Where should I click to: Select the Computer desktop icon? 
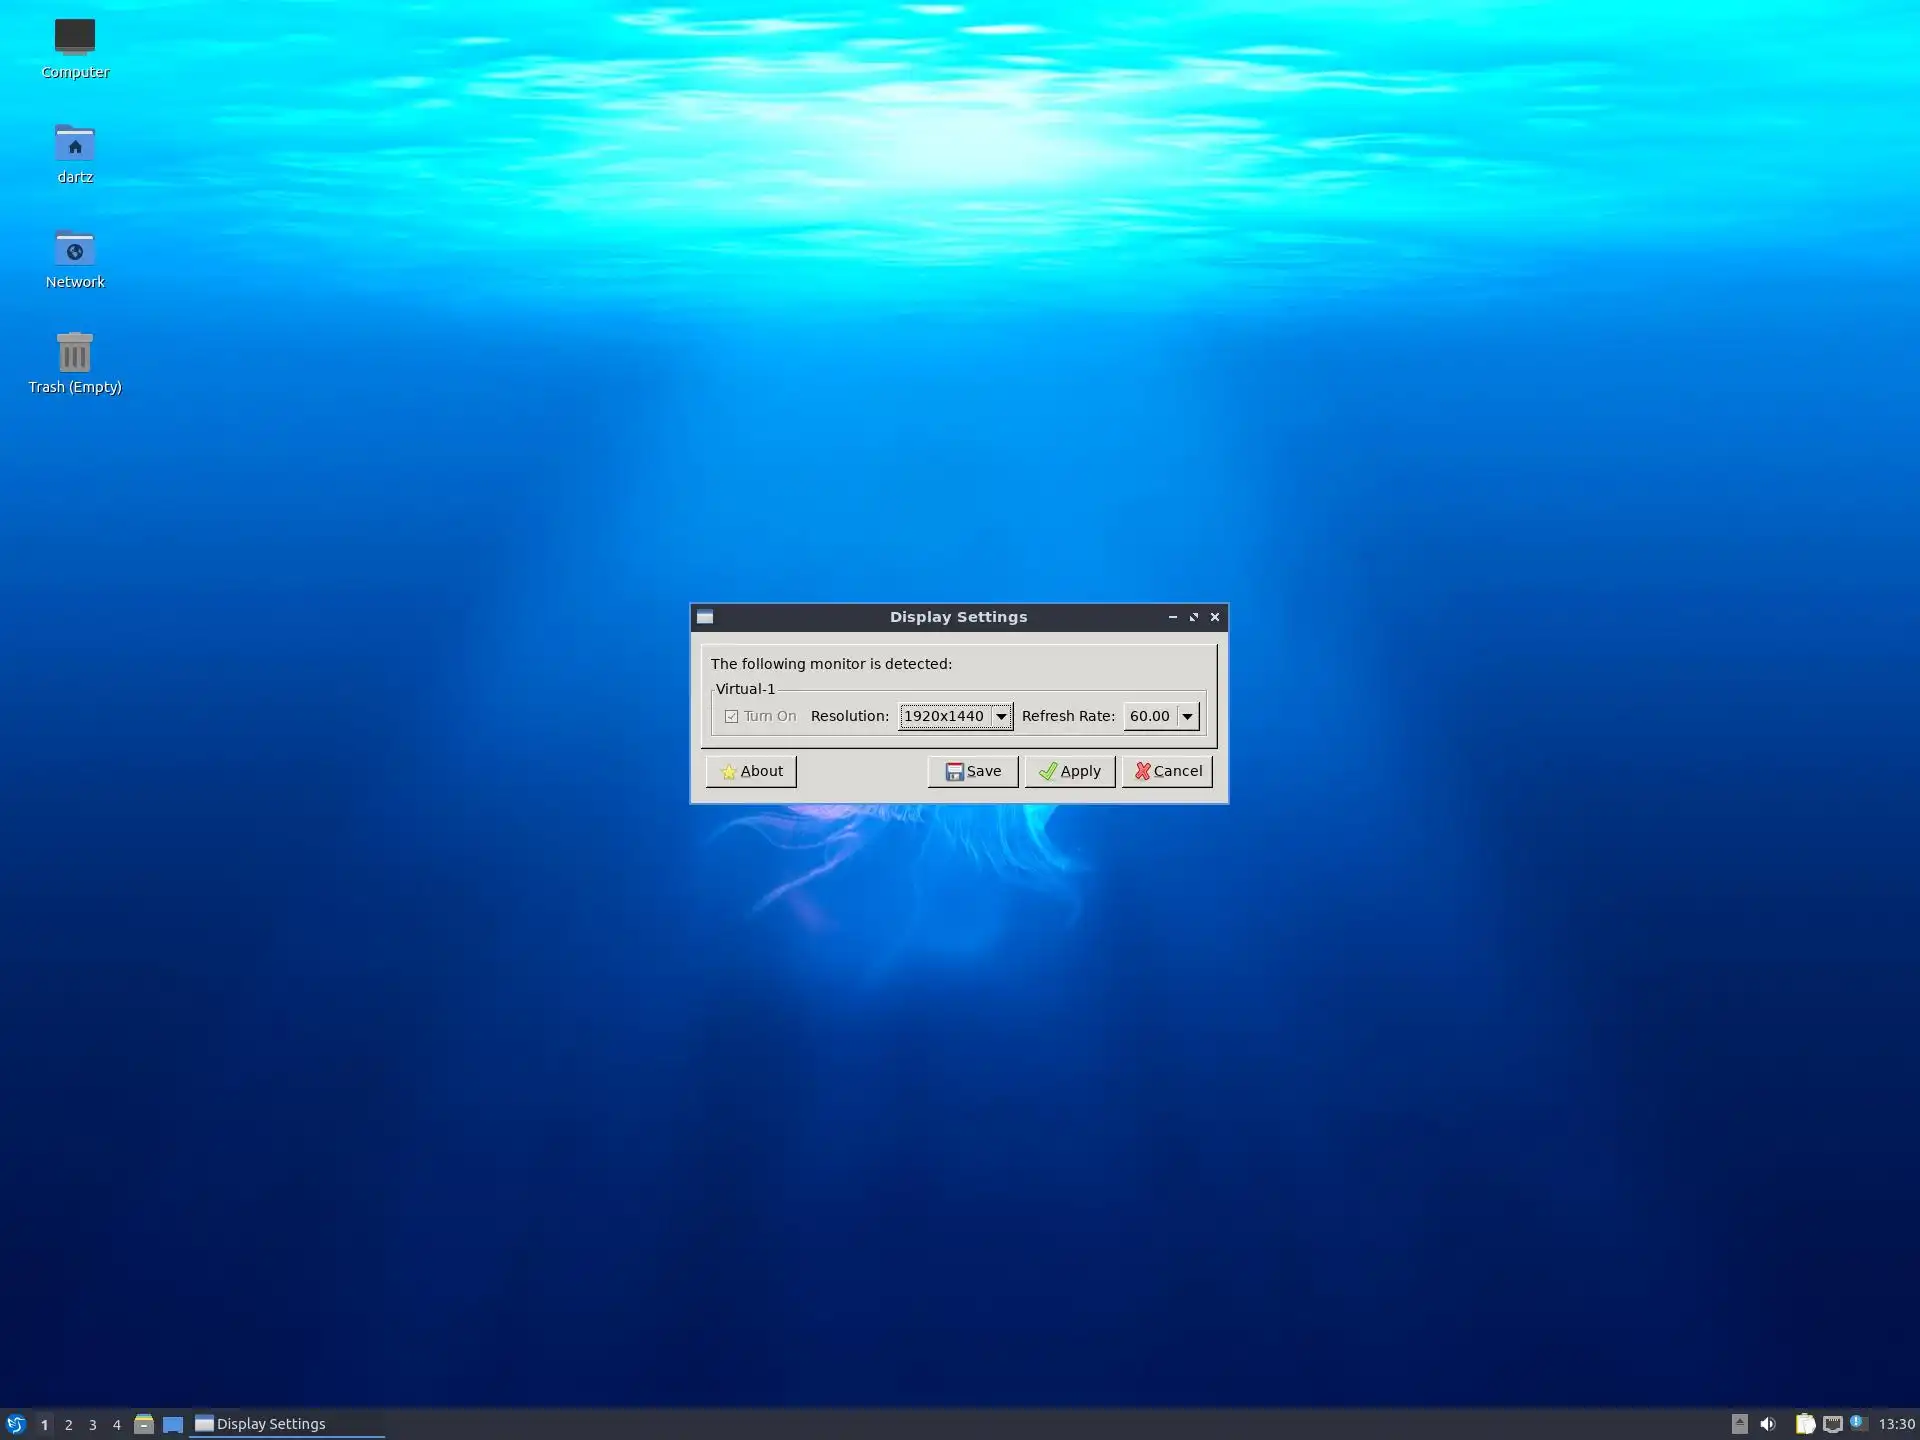click(x=74, y=37)
